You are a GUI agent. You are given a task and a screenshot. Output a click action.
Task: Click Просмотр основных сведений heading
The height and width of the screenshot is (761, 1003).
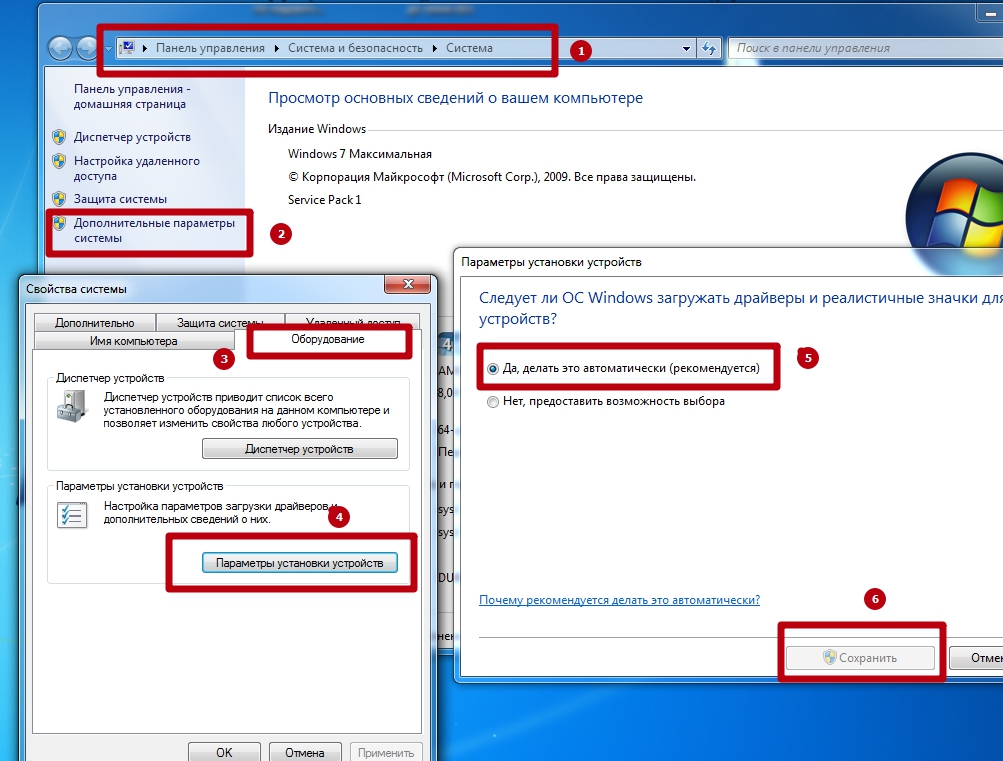(x=455, y=98)
